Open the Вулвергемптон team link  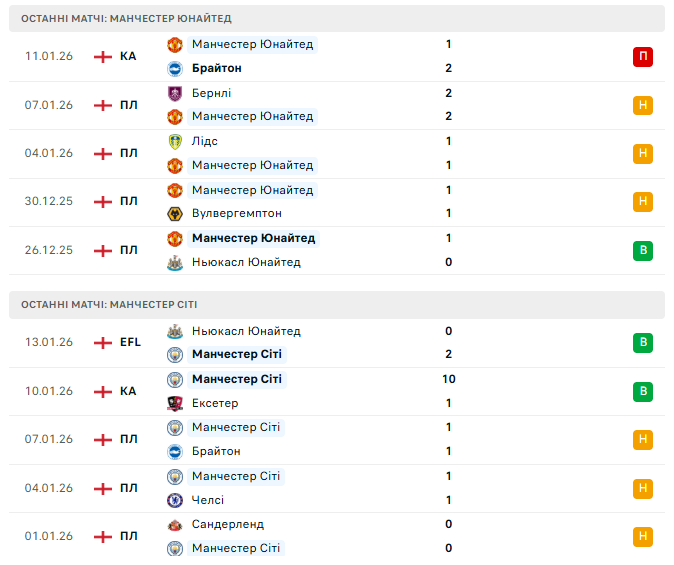[x=236, y=213]
